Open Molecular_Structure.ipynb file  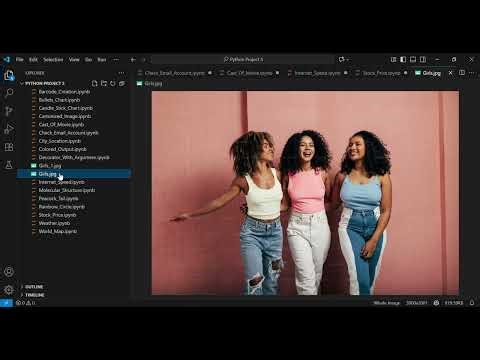[x=67, y=190]
